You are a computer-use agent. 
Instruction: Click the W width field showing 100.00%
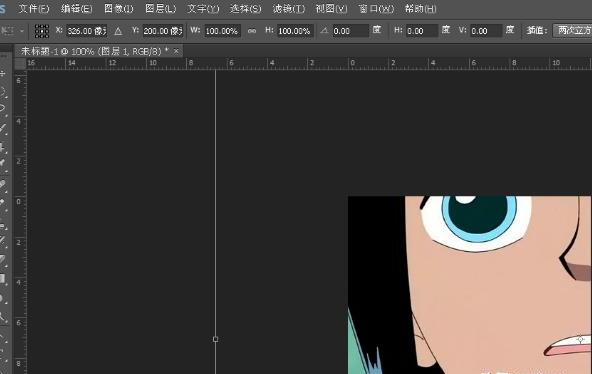coord(222,31)
